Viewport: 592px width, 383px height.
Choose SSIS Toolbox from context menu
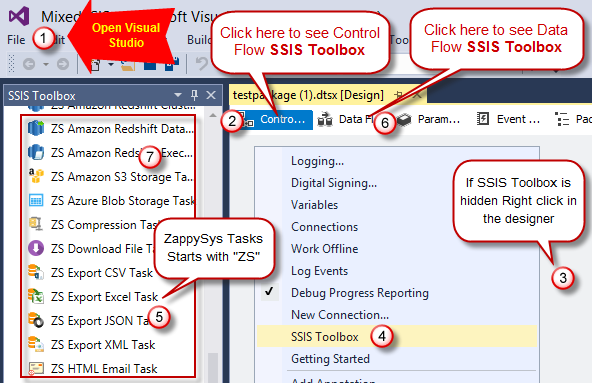pos(396,336)
